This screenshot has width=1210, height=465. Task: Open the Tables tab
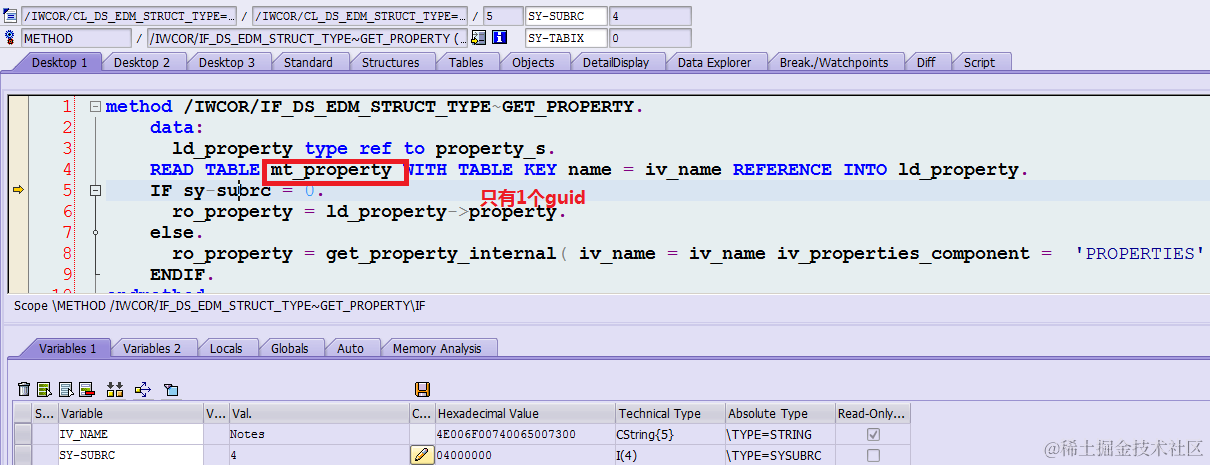point(466,62)
